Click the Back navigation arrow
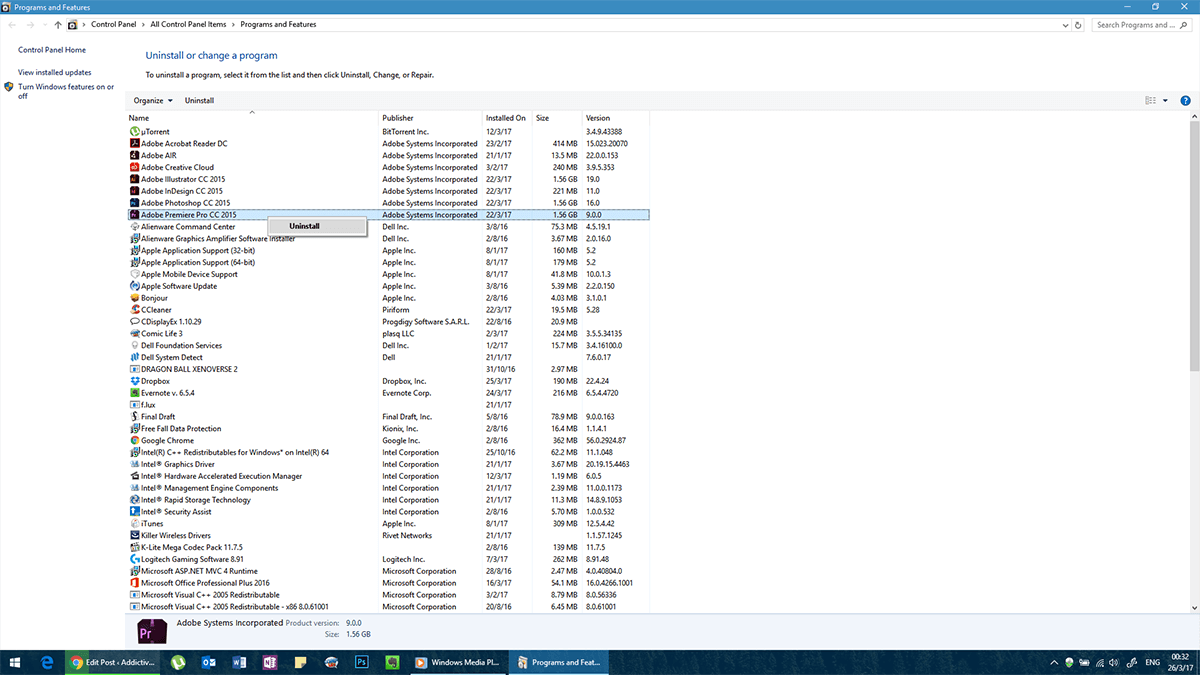 11,25
